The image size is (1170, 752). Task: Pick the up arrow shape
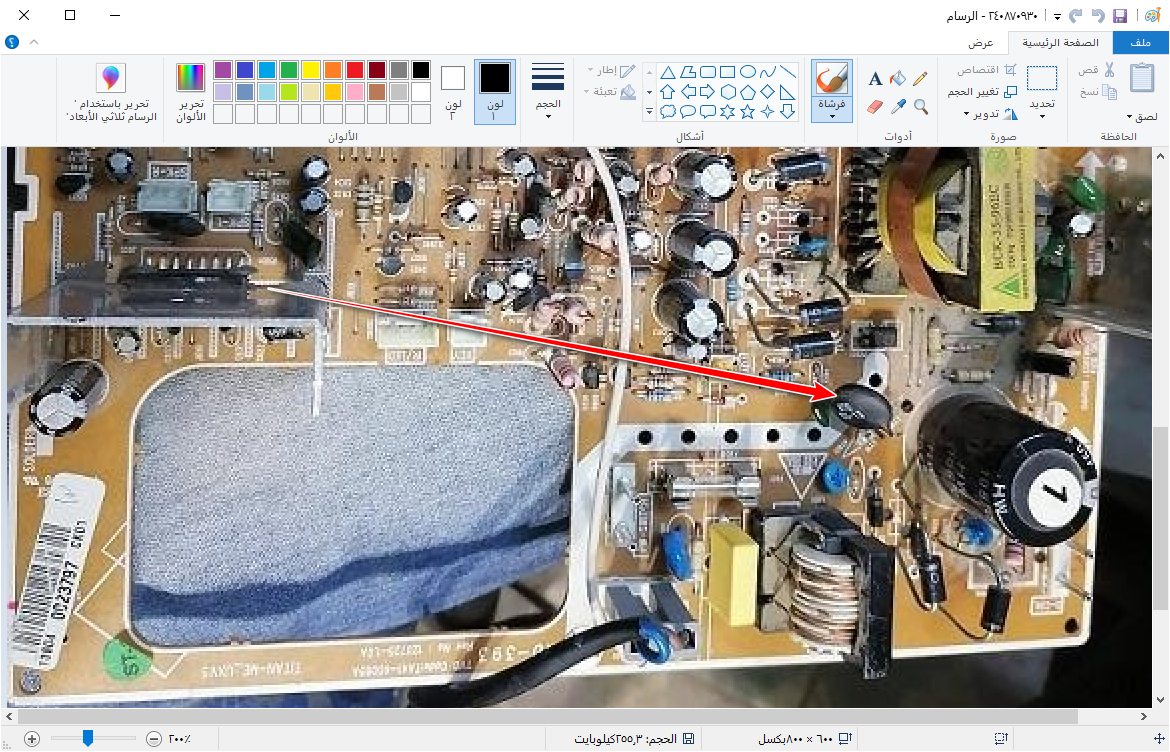point(668,92)
